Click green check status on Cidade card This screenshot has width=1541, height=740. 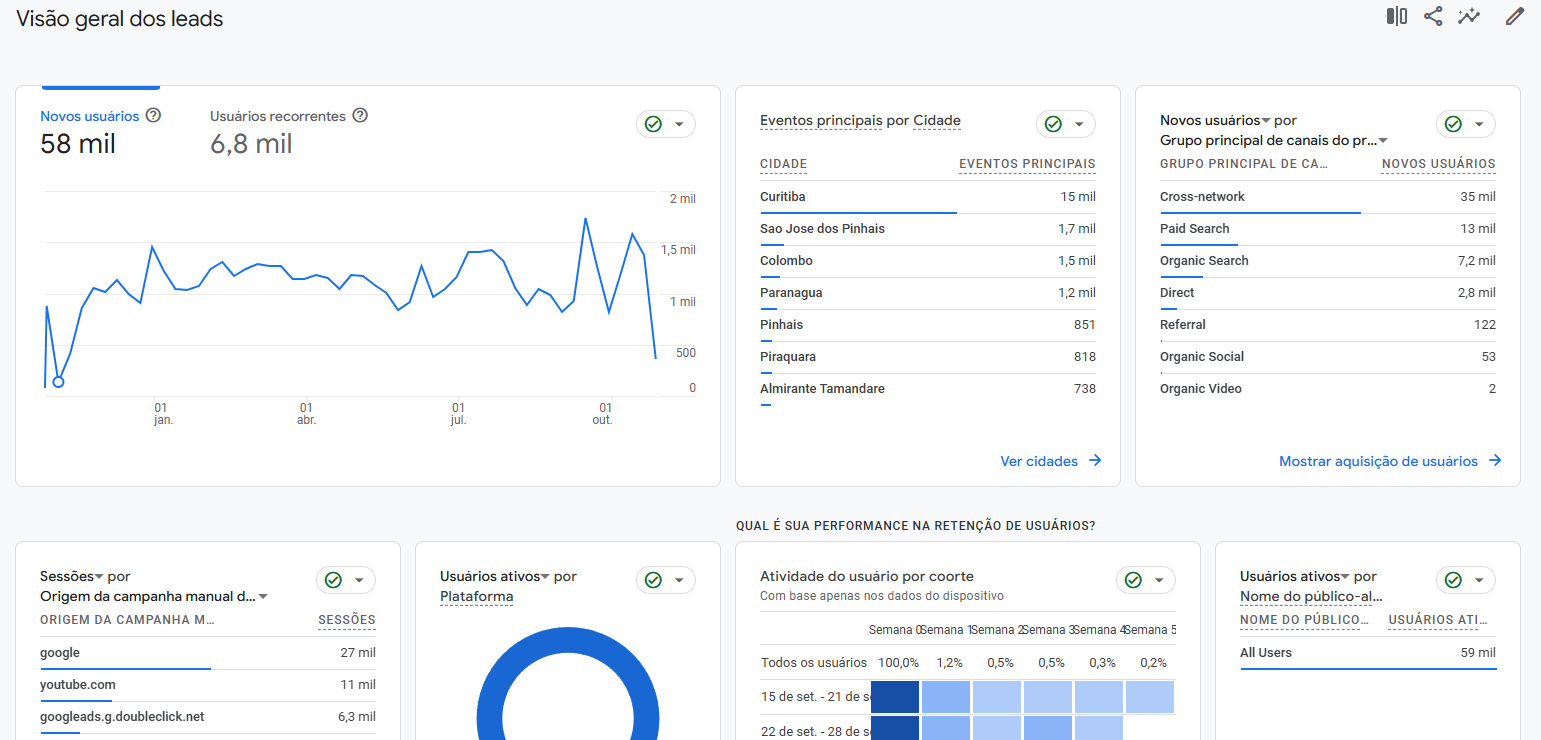point(1053,124)
